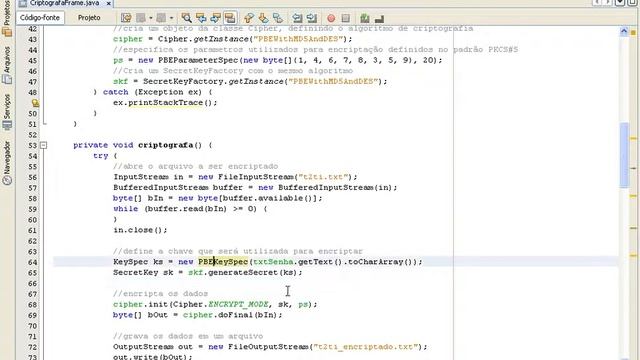This screenshot has width=640, height=360.
Task: Click vertical scrollbar thumb
Action: [x=624, y=155]
